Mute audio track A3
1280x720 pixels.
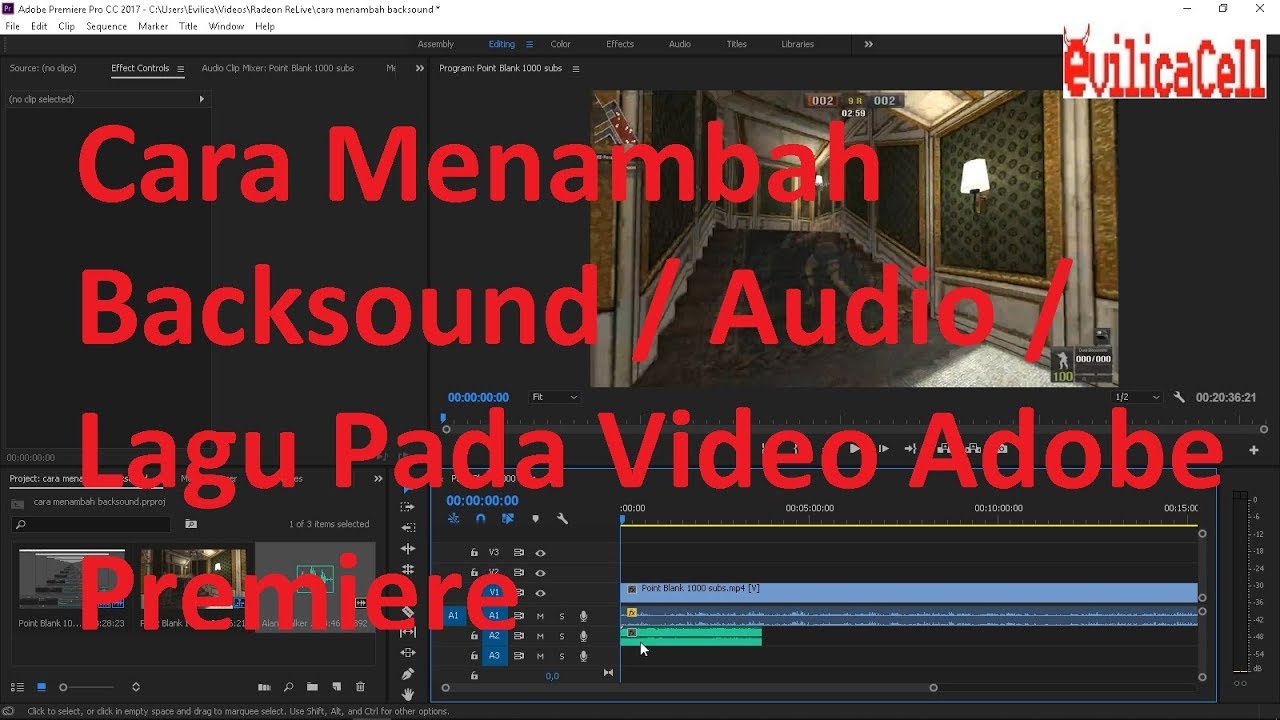[540, 656]
